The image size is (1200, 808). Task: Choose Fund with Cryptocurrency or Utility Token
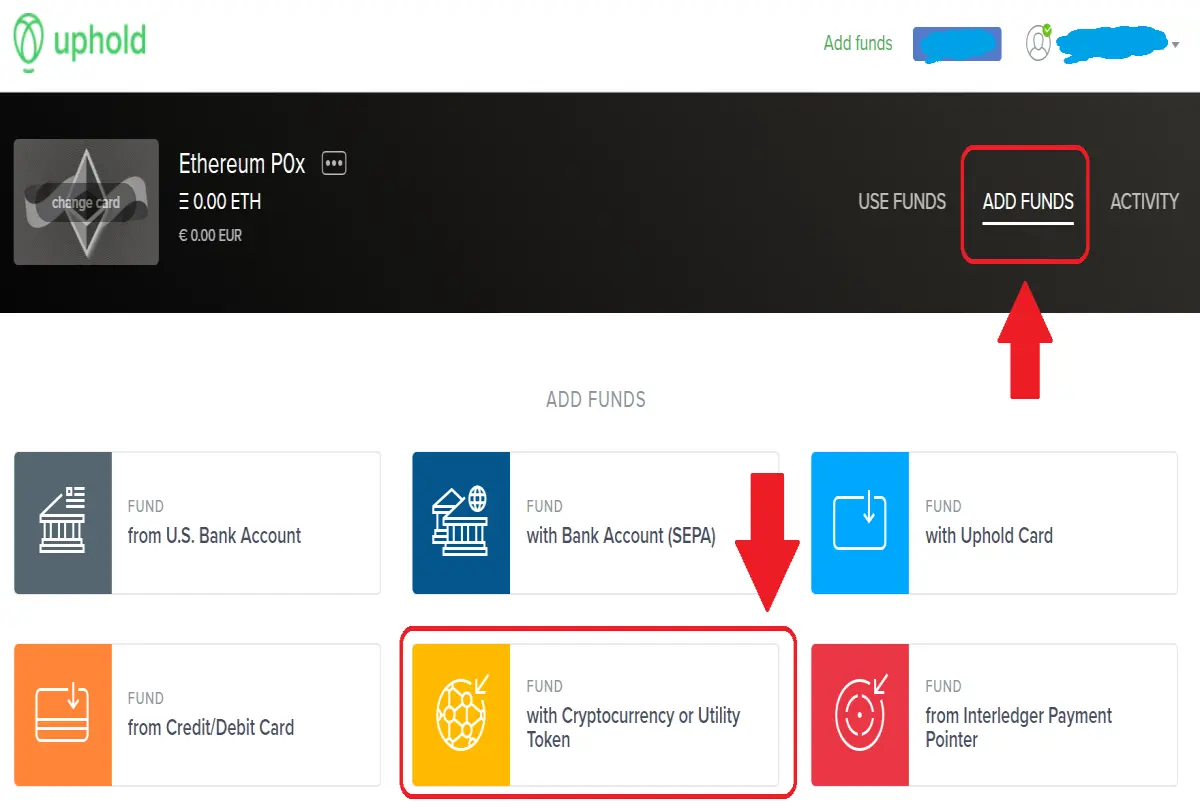(596, 715)
